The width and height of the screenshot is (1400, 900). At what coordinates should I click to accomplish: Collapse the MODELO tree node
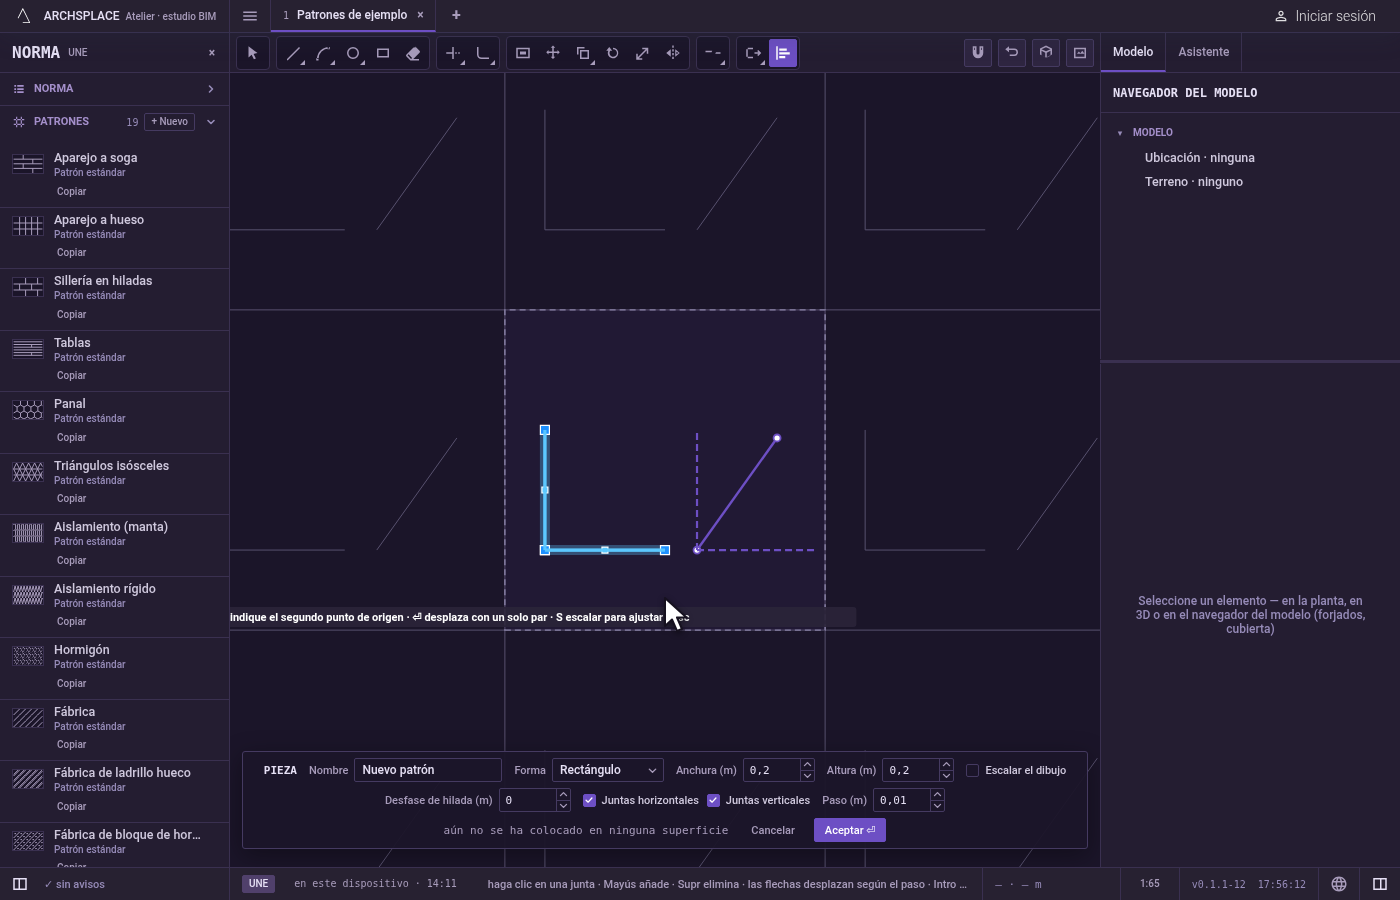pos(1120,133)
